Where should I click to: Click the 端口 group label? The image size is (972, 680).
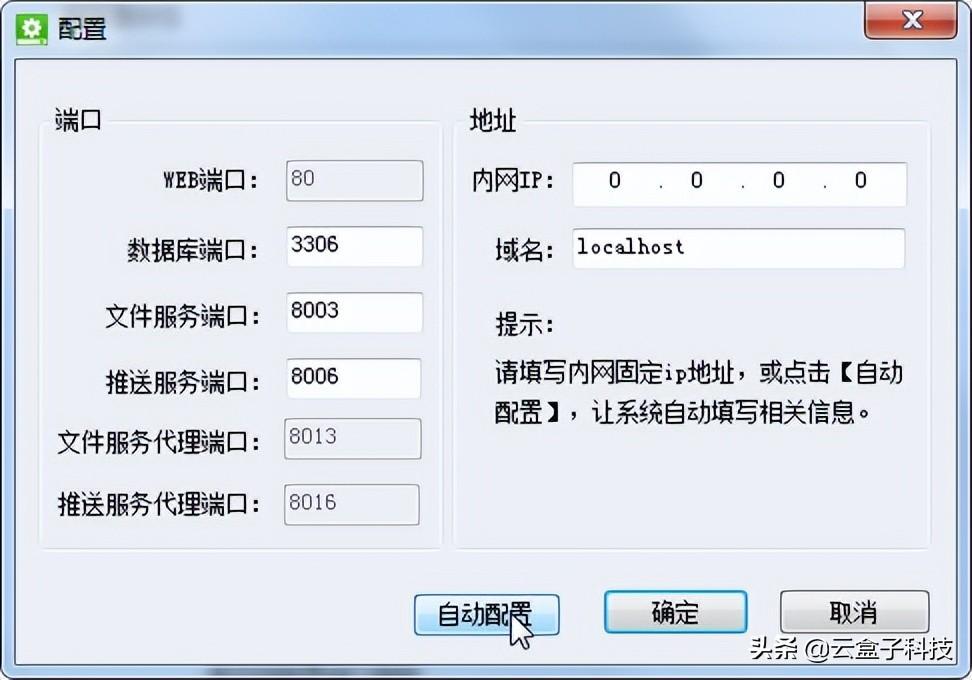point(77,120)
